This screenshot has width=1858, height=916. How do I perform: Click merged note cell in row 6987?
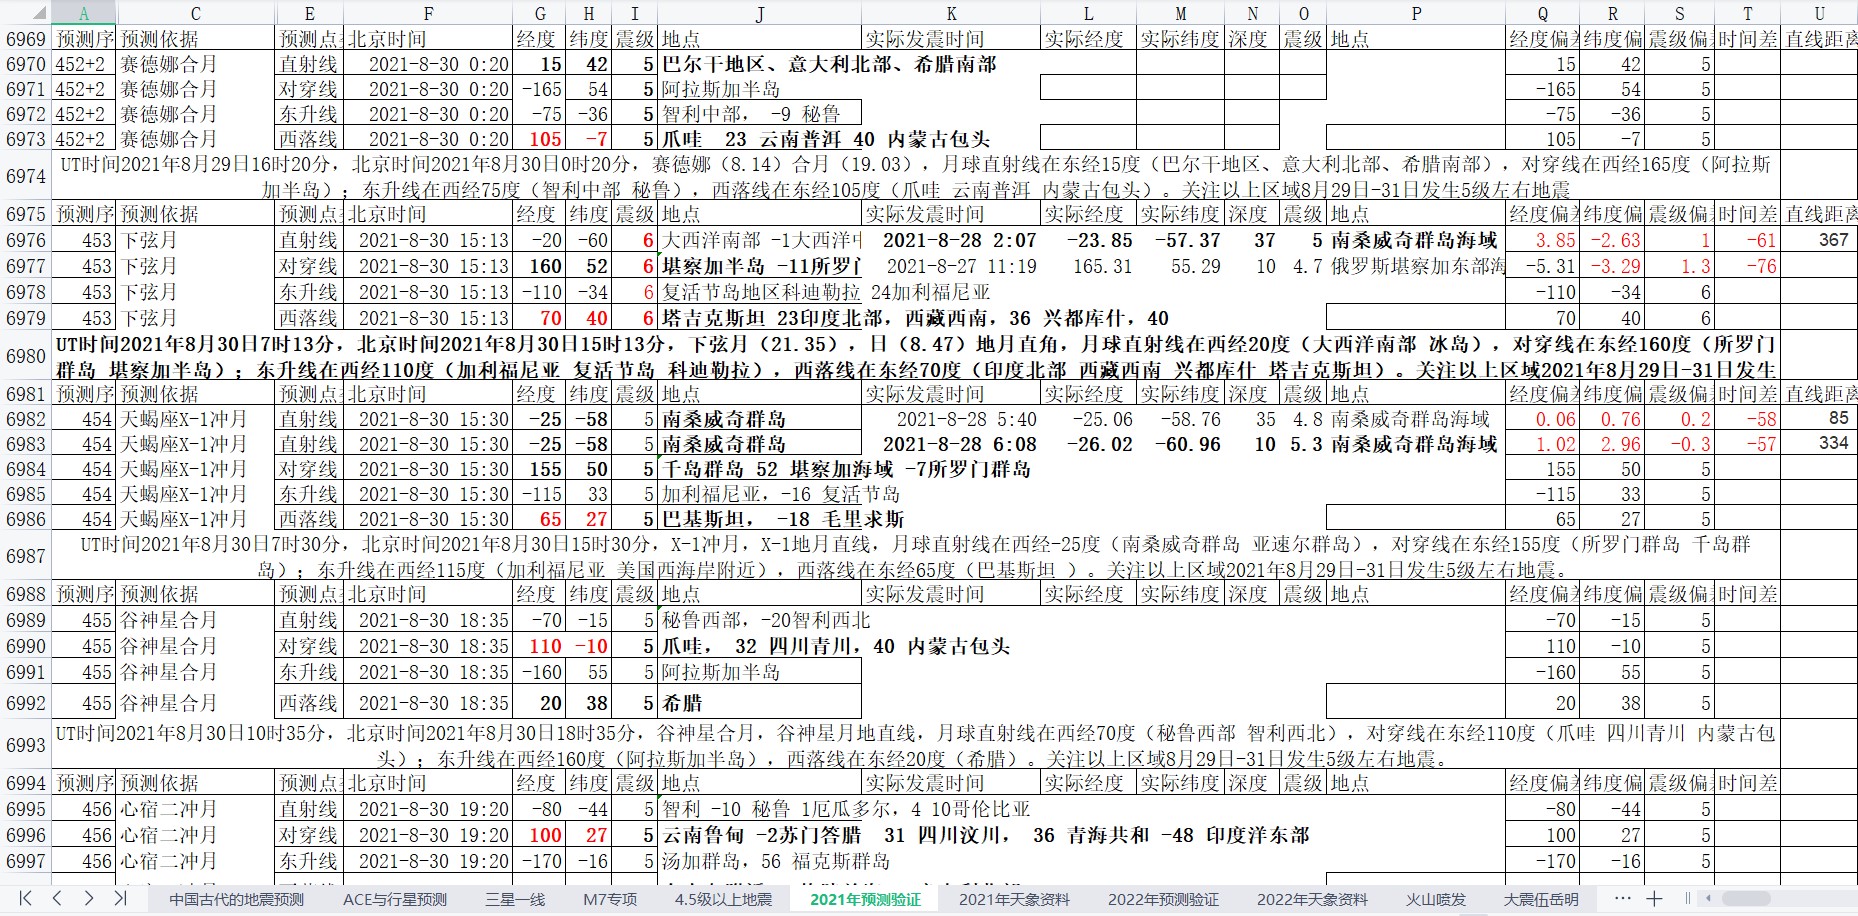(915, 556)
